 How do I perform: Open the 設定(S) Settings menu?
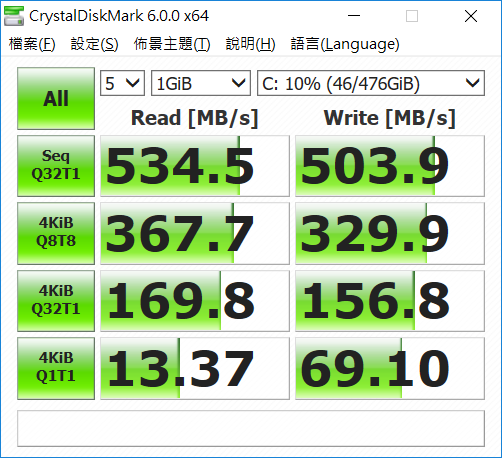coord(94,44)
